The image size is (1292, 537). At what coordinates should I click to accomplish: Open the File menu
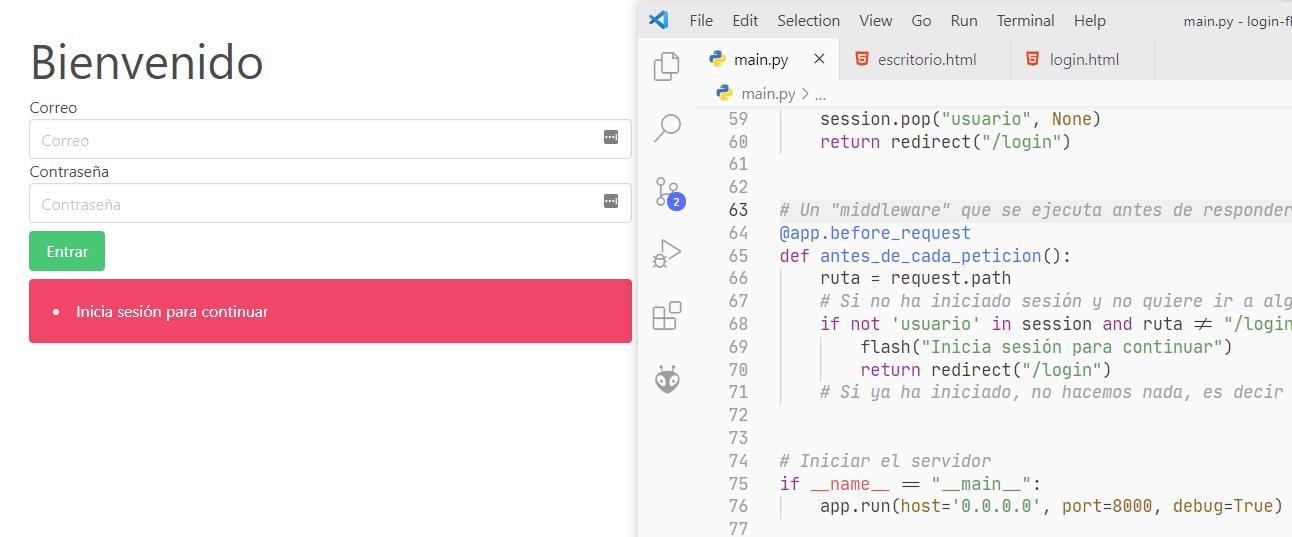click(701, 20)
